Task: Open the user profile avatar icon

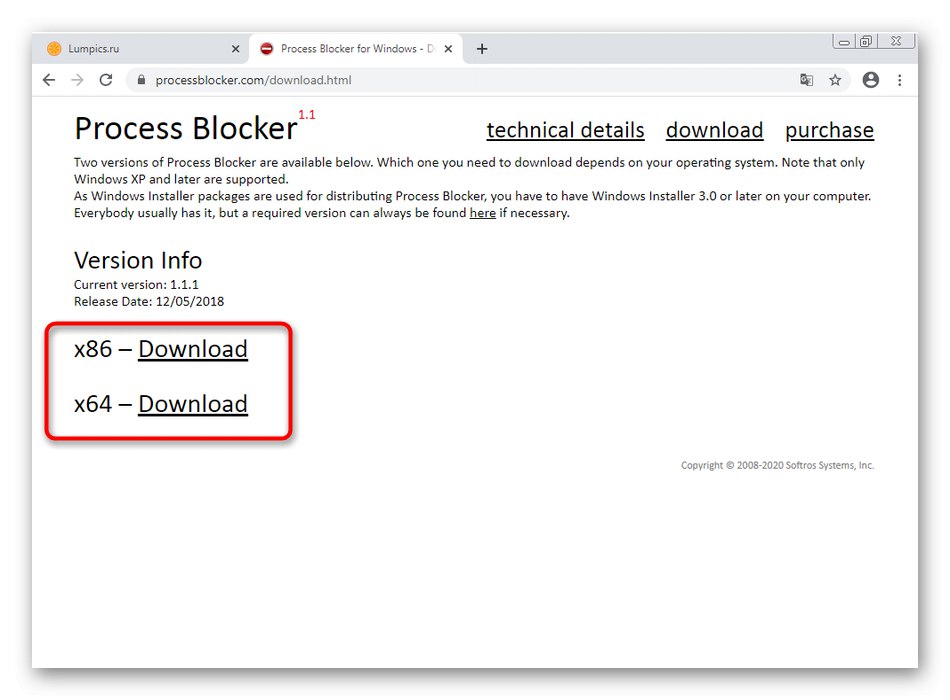Action: click(x=871, y=80)
